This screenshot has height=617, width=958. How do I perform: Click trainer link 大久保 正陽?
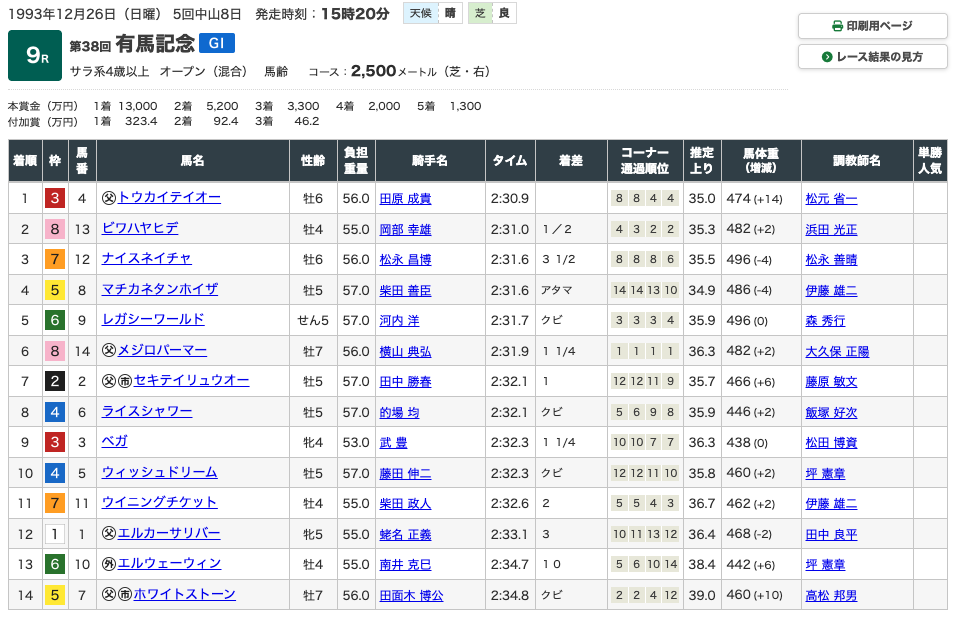coord(837,351)
